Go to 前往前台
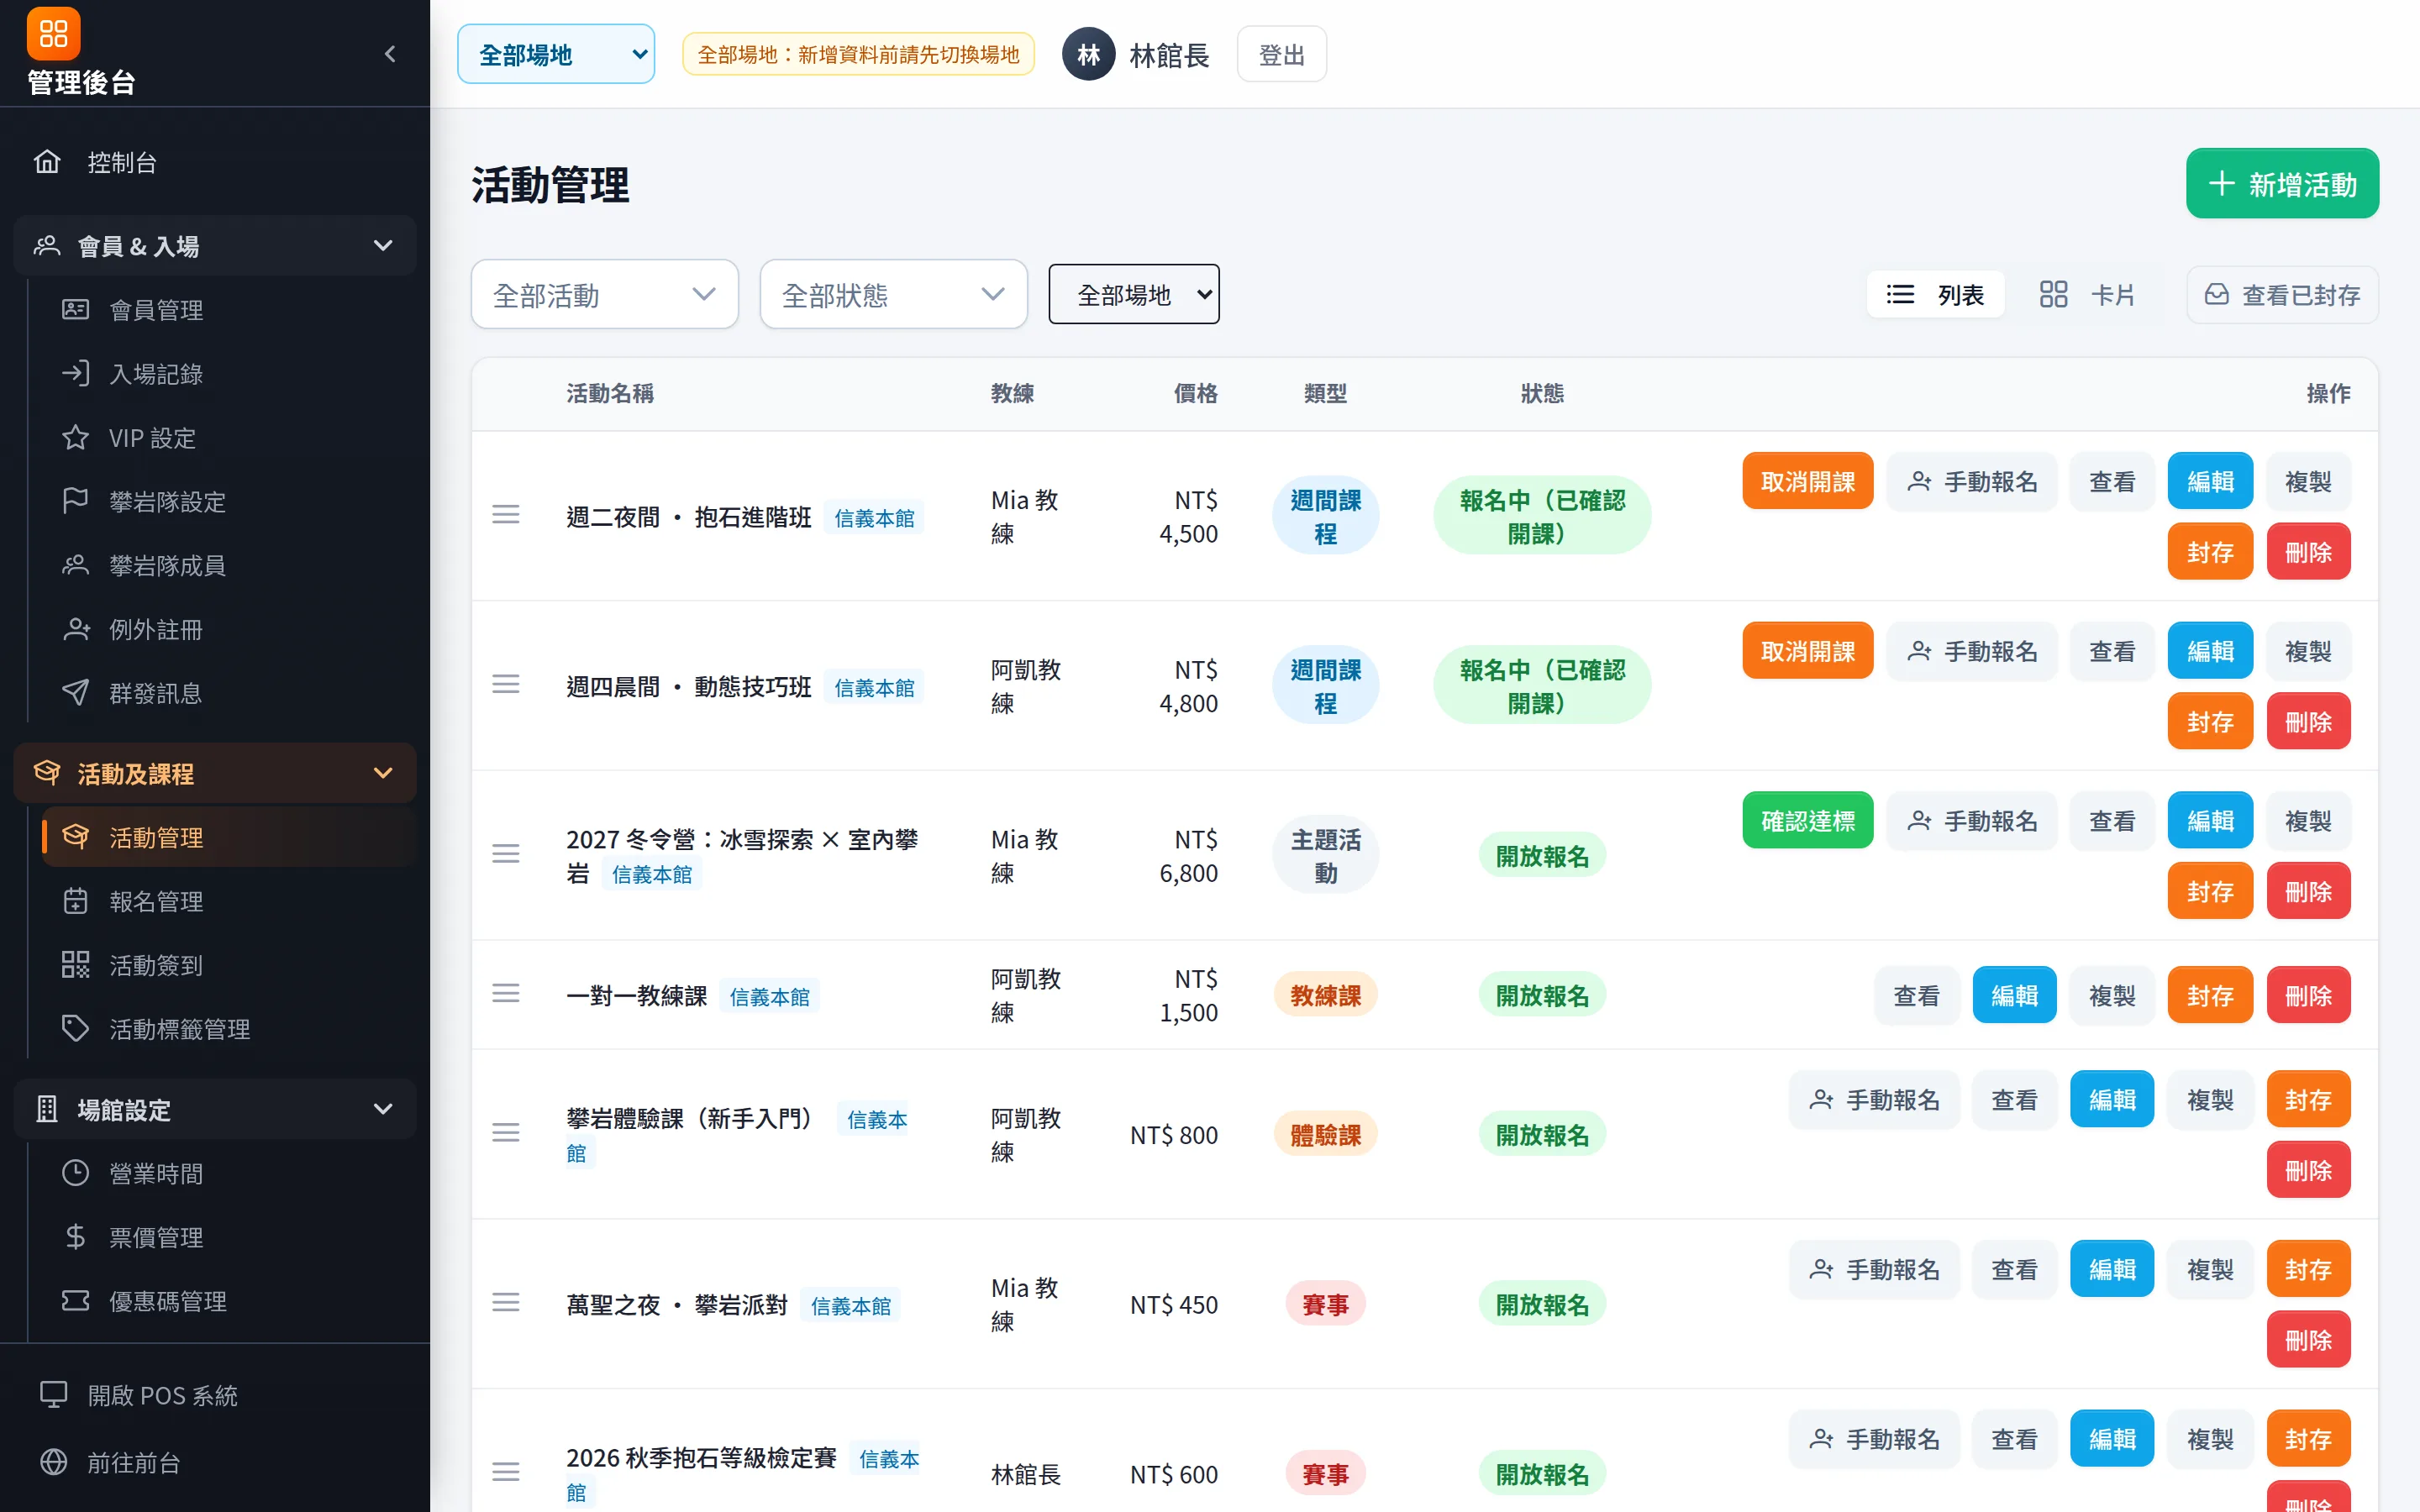Screen dimensions: 2420x1512 pyautogui.click(x=215, y=1462)
